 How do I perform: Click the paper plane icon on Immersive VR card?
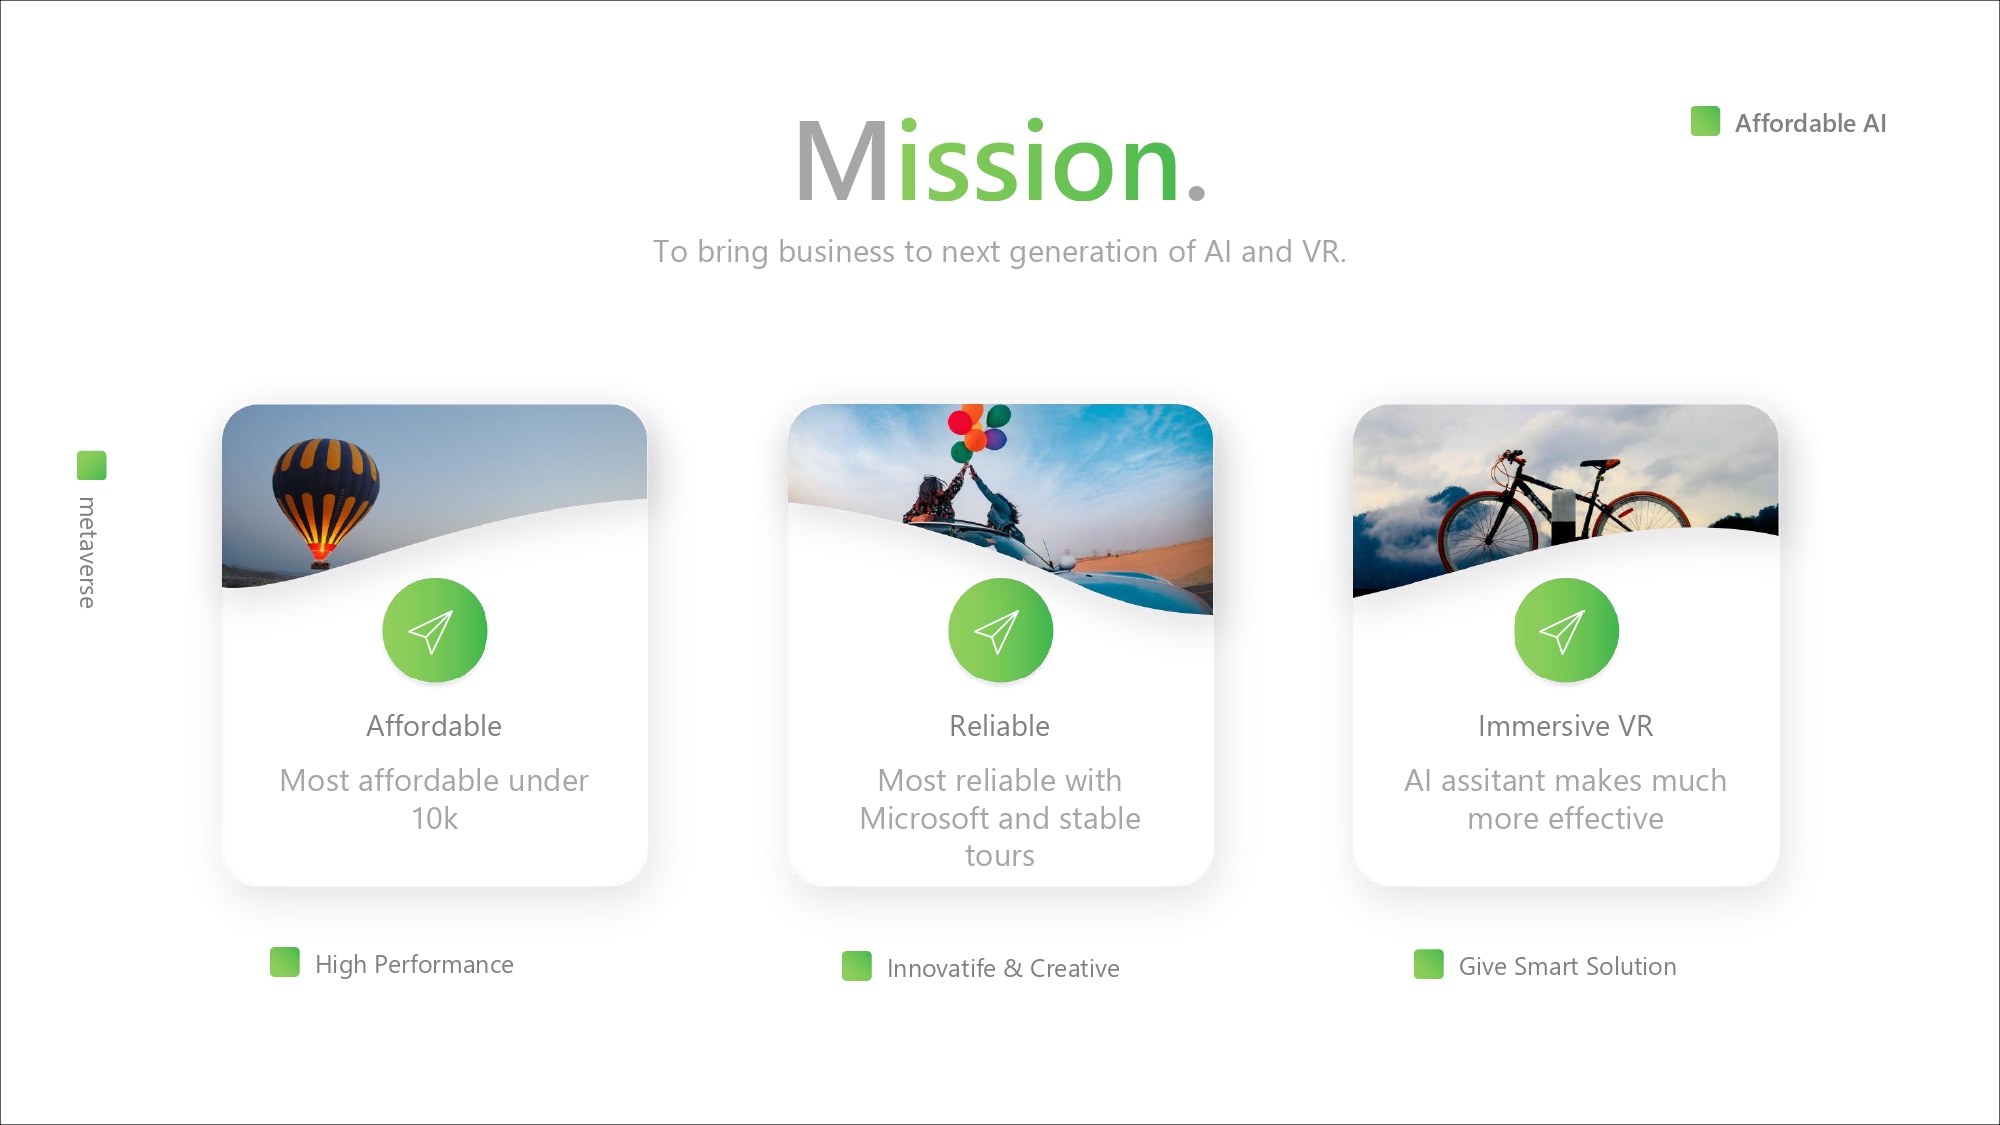1566,630
